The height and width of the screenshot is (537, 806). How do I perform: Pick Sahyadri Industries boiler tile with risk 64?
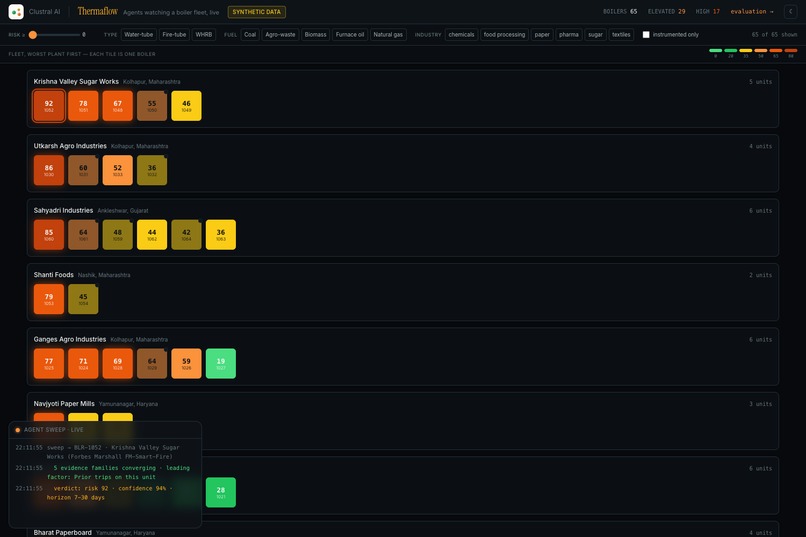pos(83,235)
